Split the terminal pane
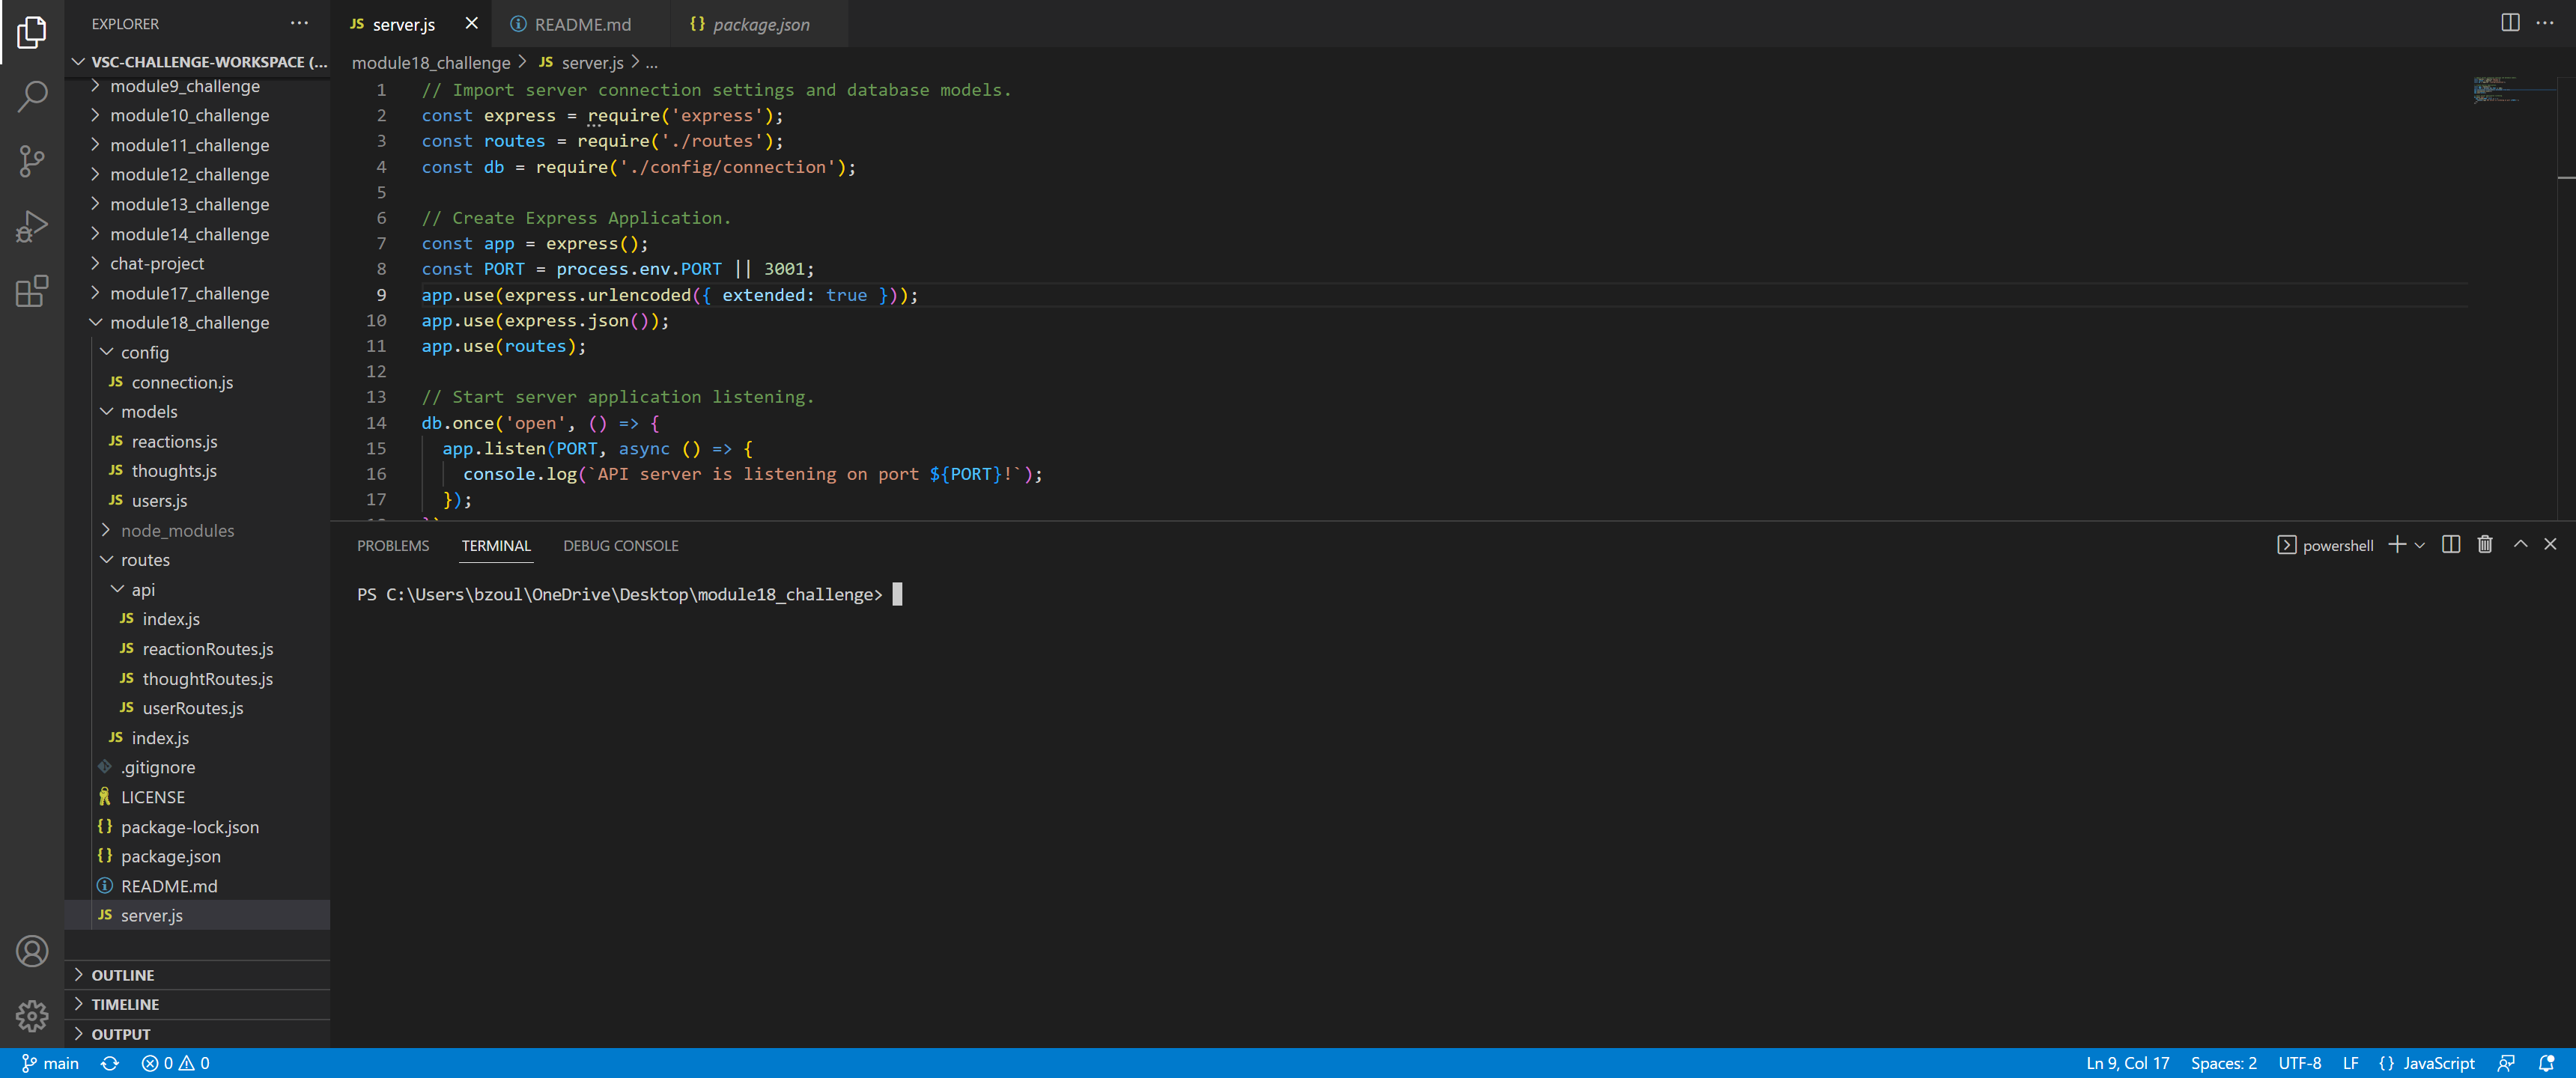The height and width of the screenshot is (1078, 2576). [x=2450, y=545]
